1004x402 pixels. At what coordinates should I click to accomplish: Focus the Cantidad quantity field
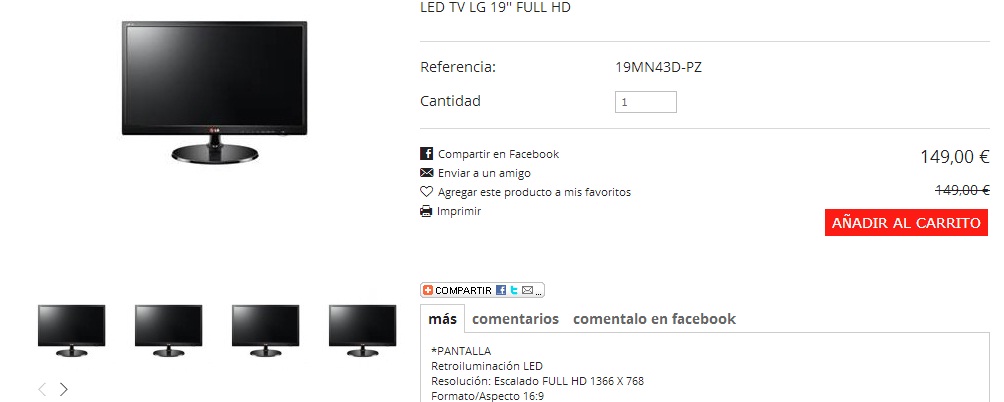[645, 102]
